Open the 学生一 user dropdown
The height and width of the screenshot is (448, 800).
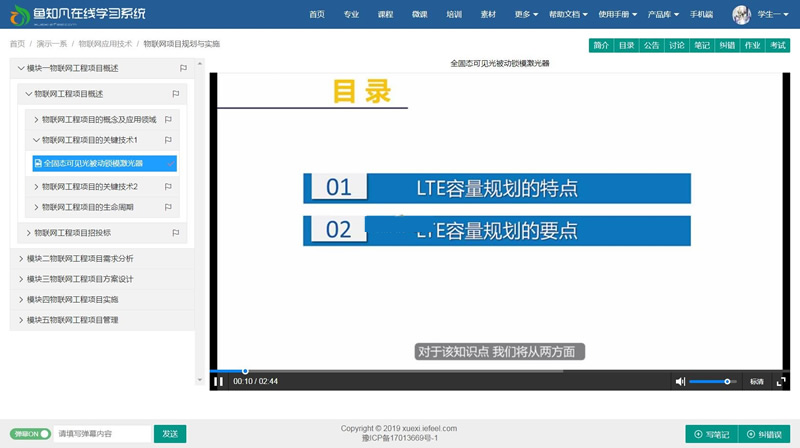(773, 14)
